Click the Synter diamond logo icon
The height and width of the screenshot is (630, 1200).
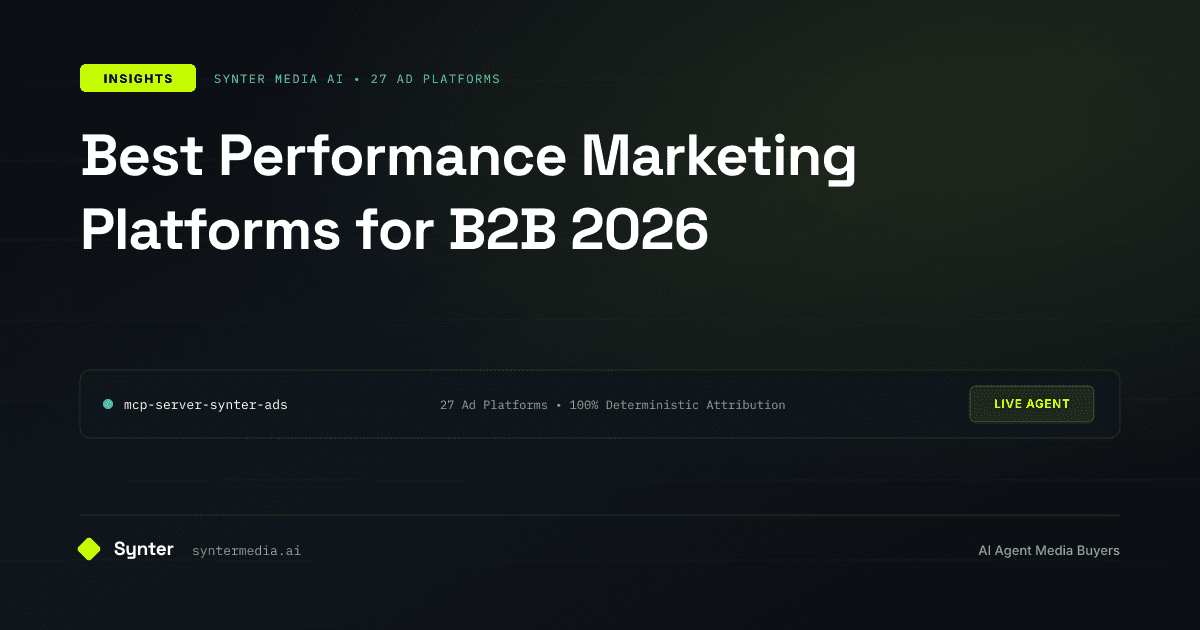89,549
